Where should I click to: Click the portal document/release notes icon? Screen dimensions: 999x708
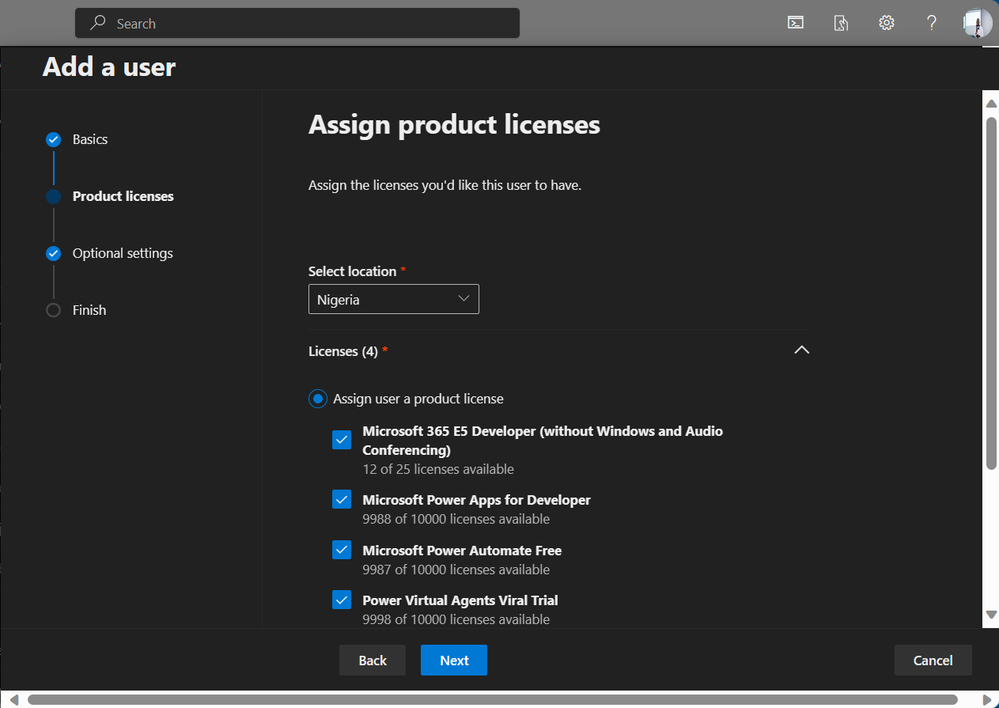[841, 23]
